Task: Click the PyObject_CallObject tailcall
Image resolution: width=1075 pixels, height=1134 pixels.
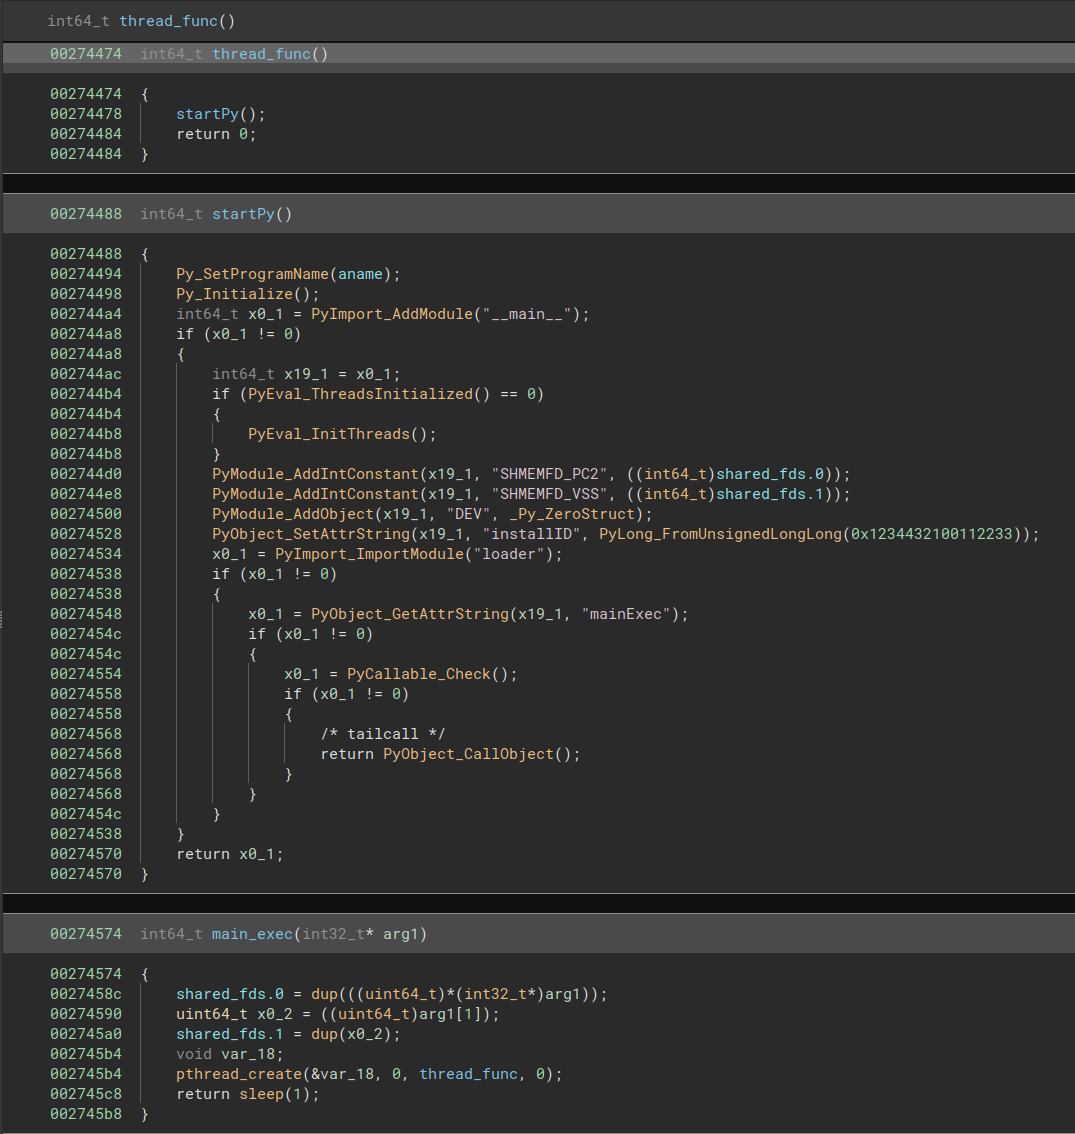Action: (x=468, y=754)
